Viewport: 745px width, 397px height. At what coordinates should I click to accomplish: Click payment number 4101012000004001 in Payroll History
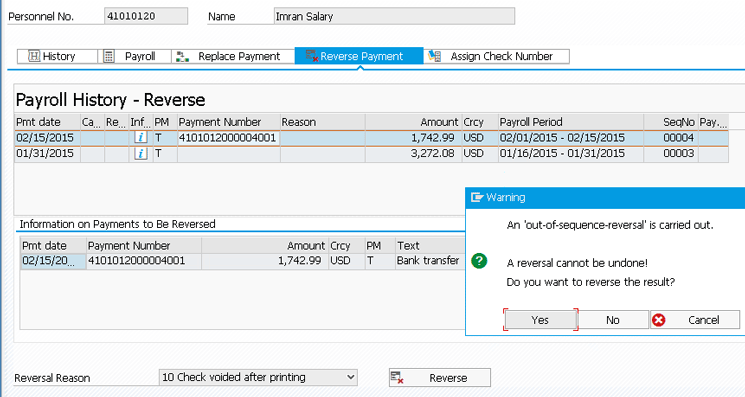point(229,138)
